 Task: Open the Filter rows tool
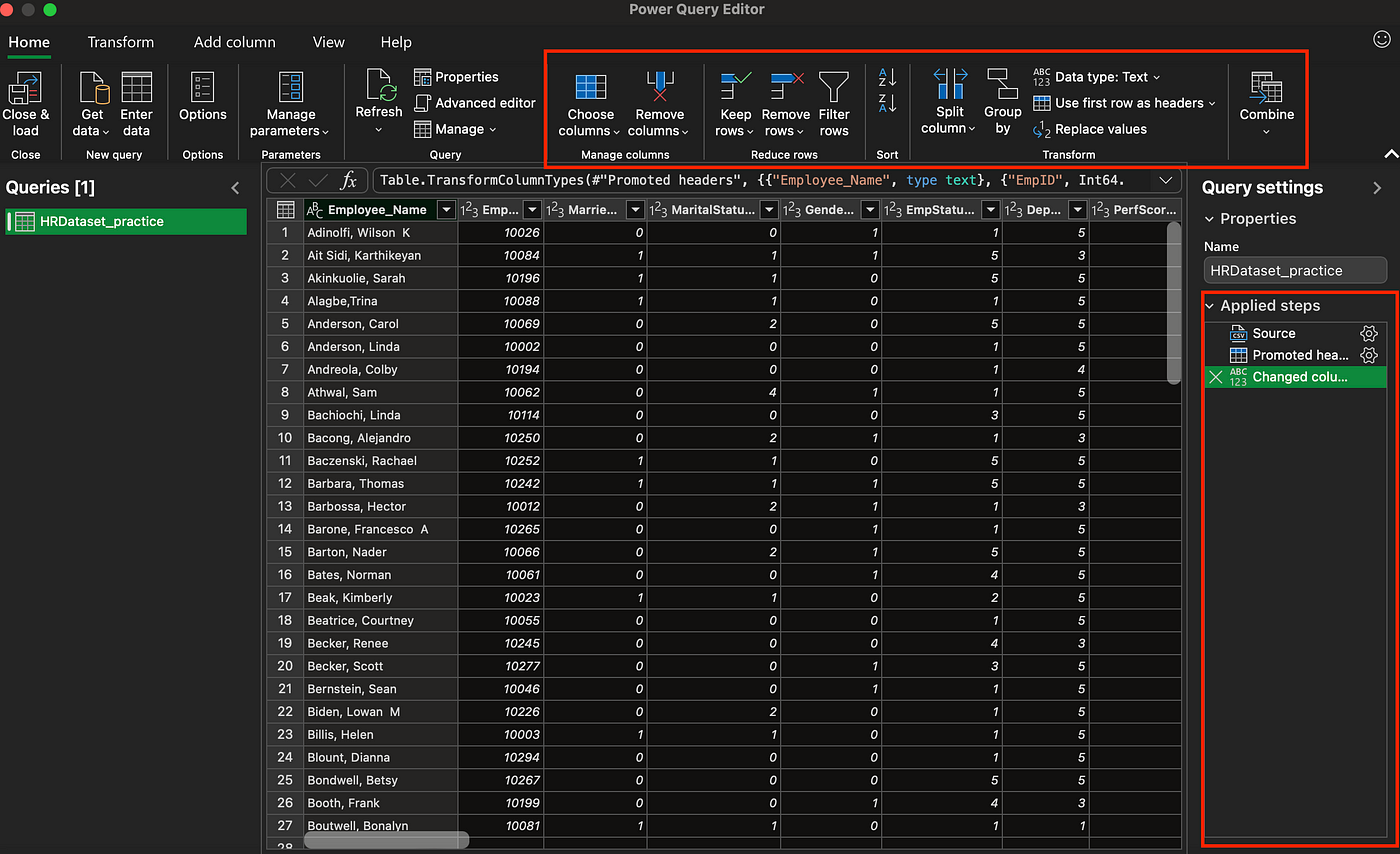(x=834, y=100)
